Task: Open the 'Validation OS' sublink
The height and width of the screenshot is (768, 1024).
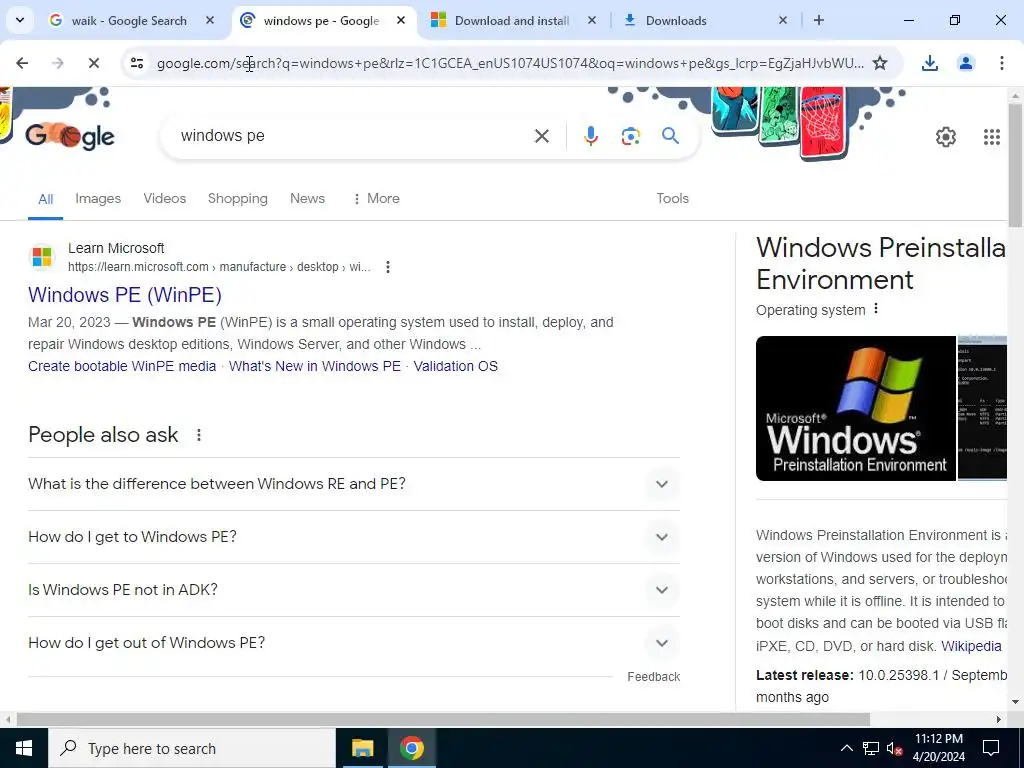Action: click(x=455, y=366)
